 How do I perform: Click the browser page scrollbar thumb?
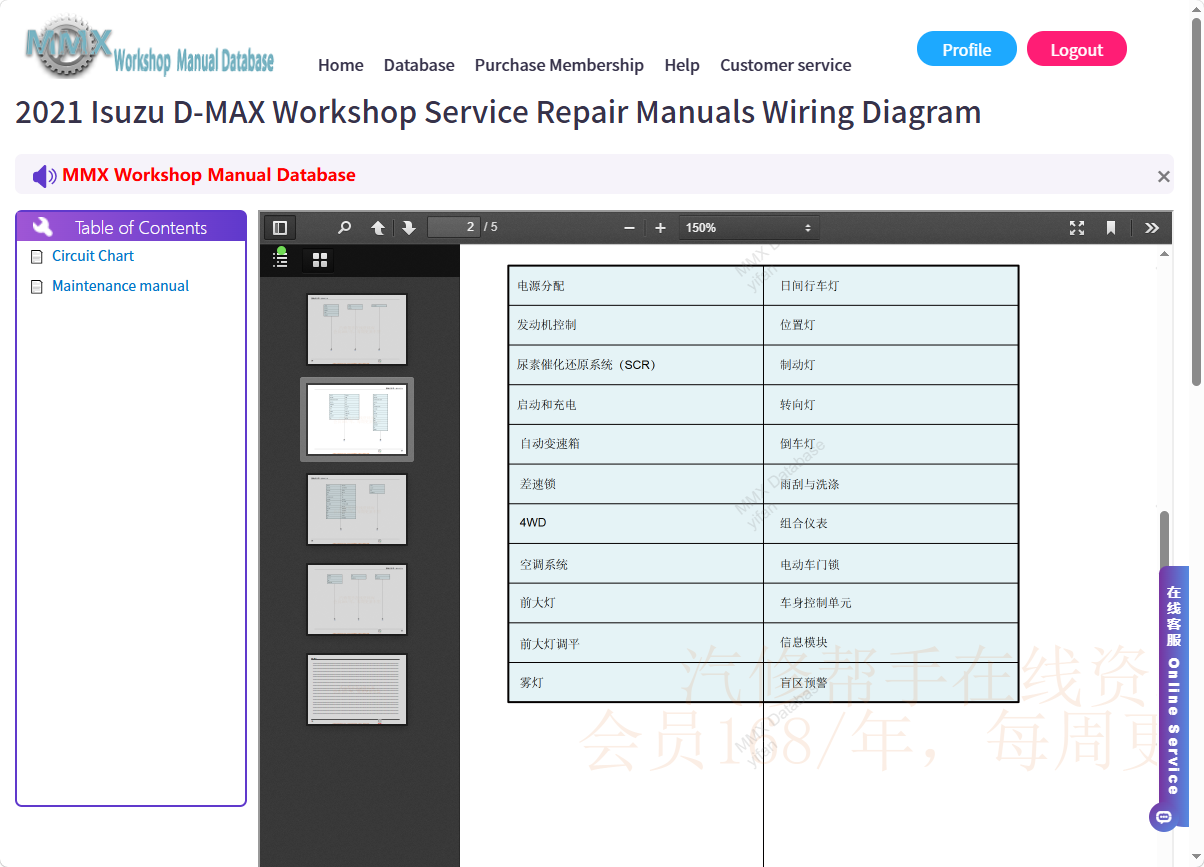[1196, 200]
